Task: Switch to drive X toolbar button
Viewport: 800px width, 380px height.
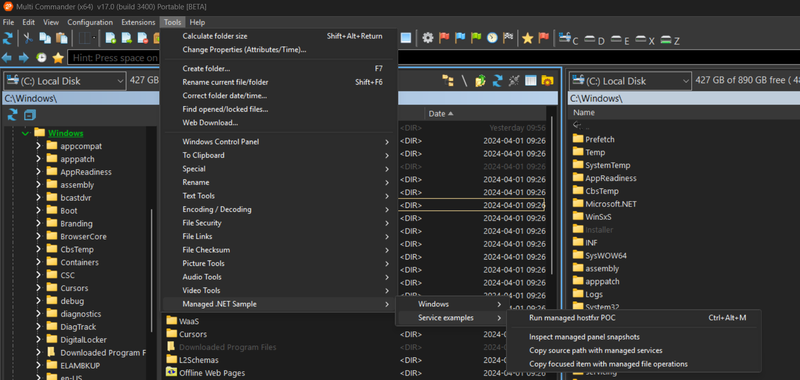Action: point(645,39)
